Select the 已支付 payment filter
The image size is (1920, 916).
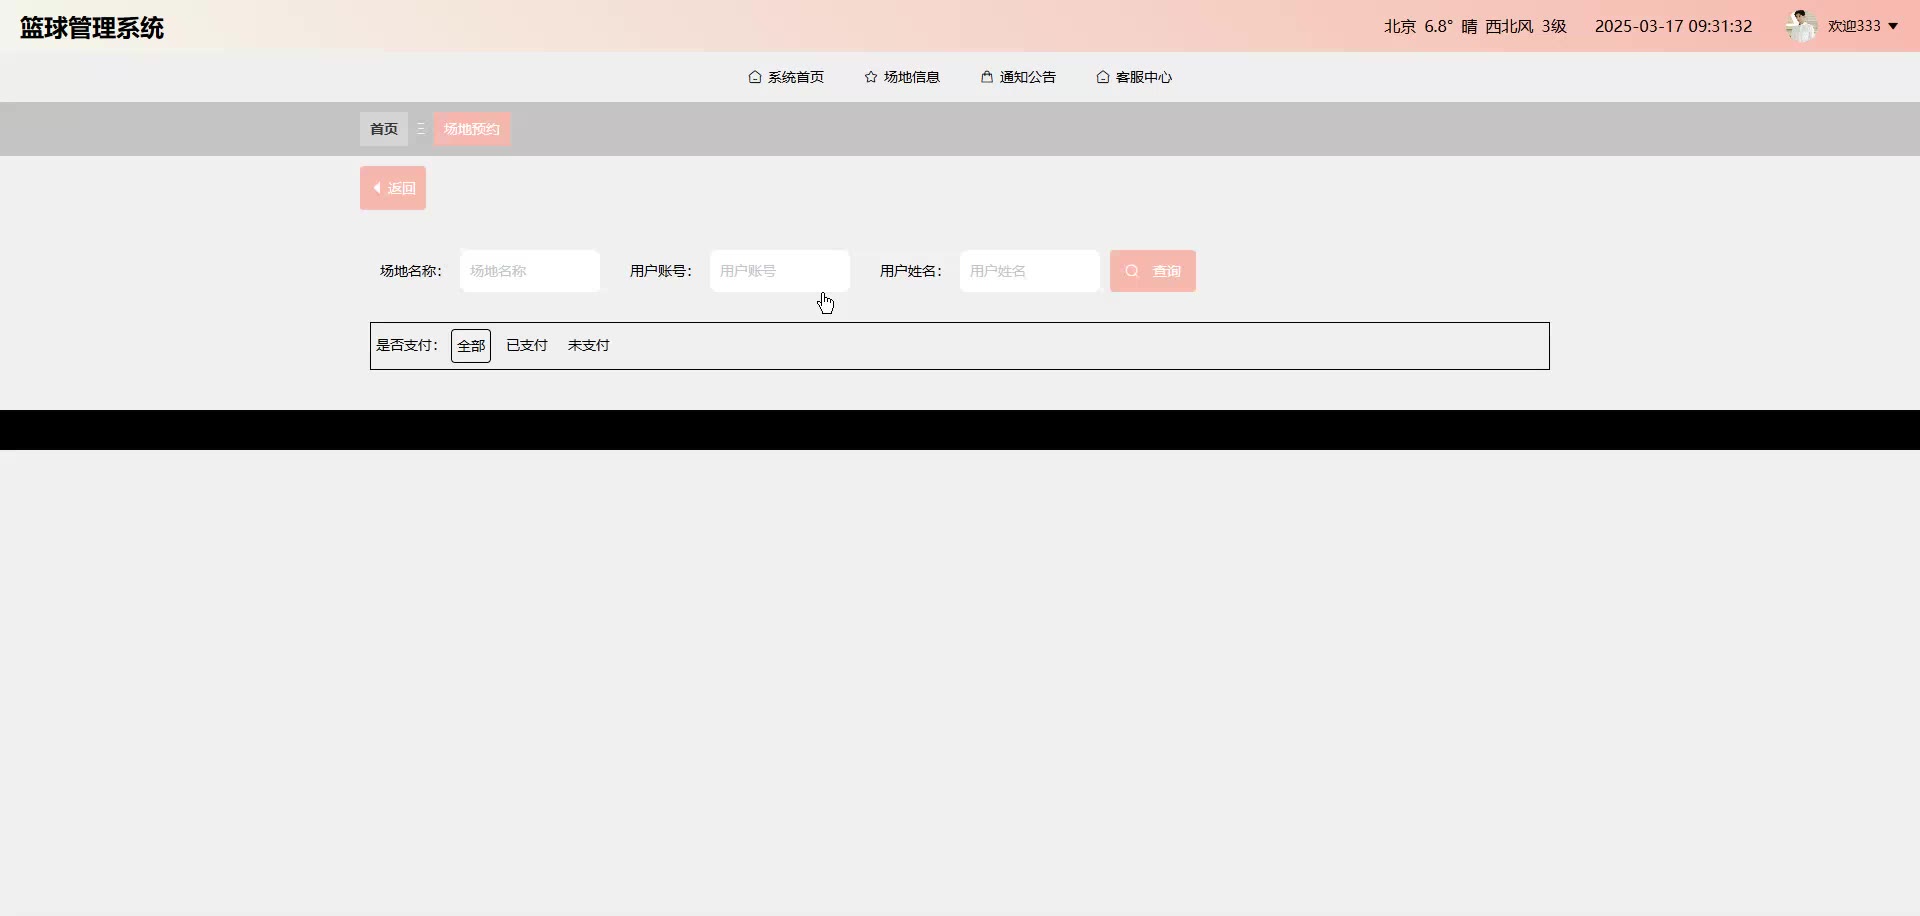pyautogui.click(x=527, y=346)
